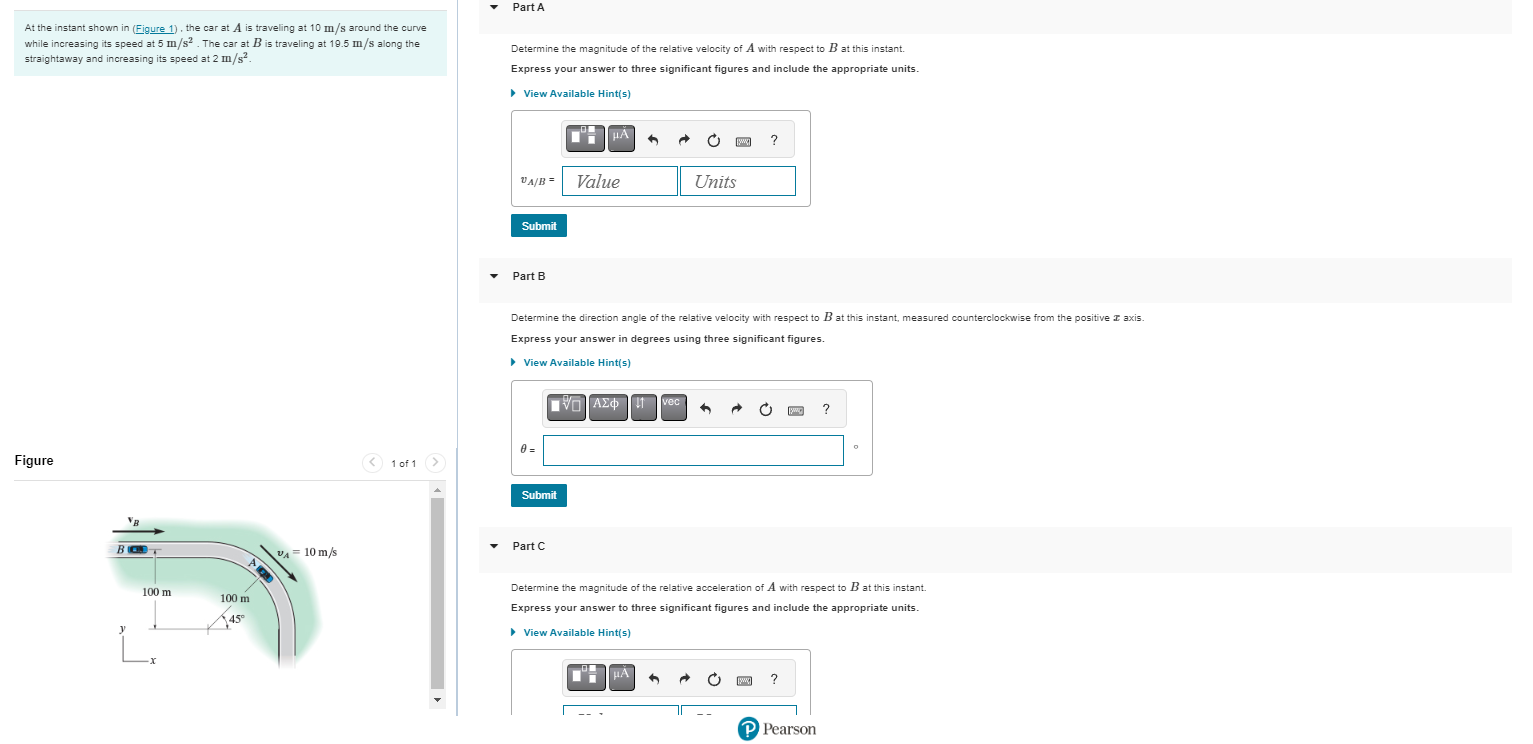Screen dimensions: 1533x744
Task: Click the Units field for vA/B
Action: click(738, 181)
